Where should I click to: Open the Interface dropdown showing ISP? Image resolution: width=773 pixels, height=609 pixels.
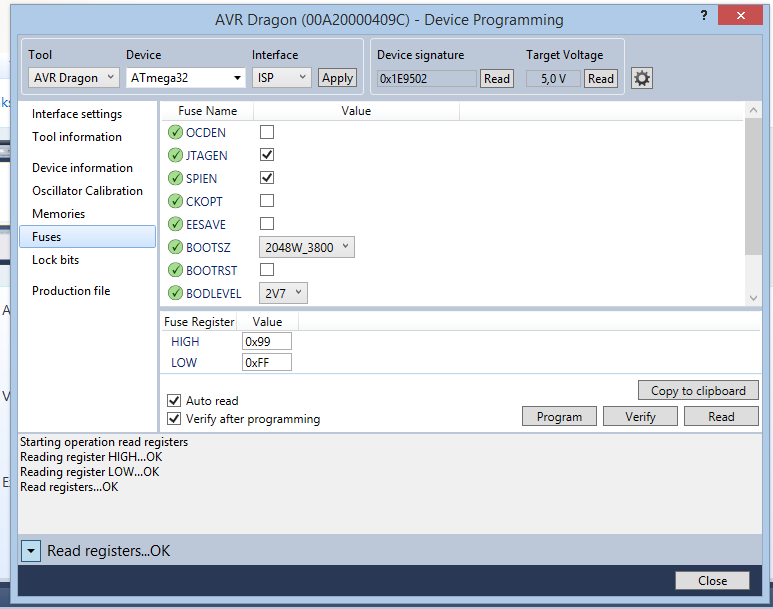pyautogui.click(x=281, y=78)
